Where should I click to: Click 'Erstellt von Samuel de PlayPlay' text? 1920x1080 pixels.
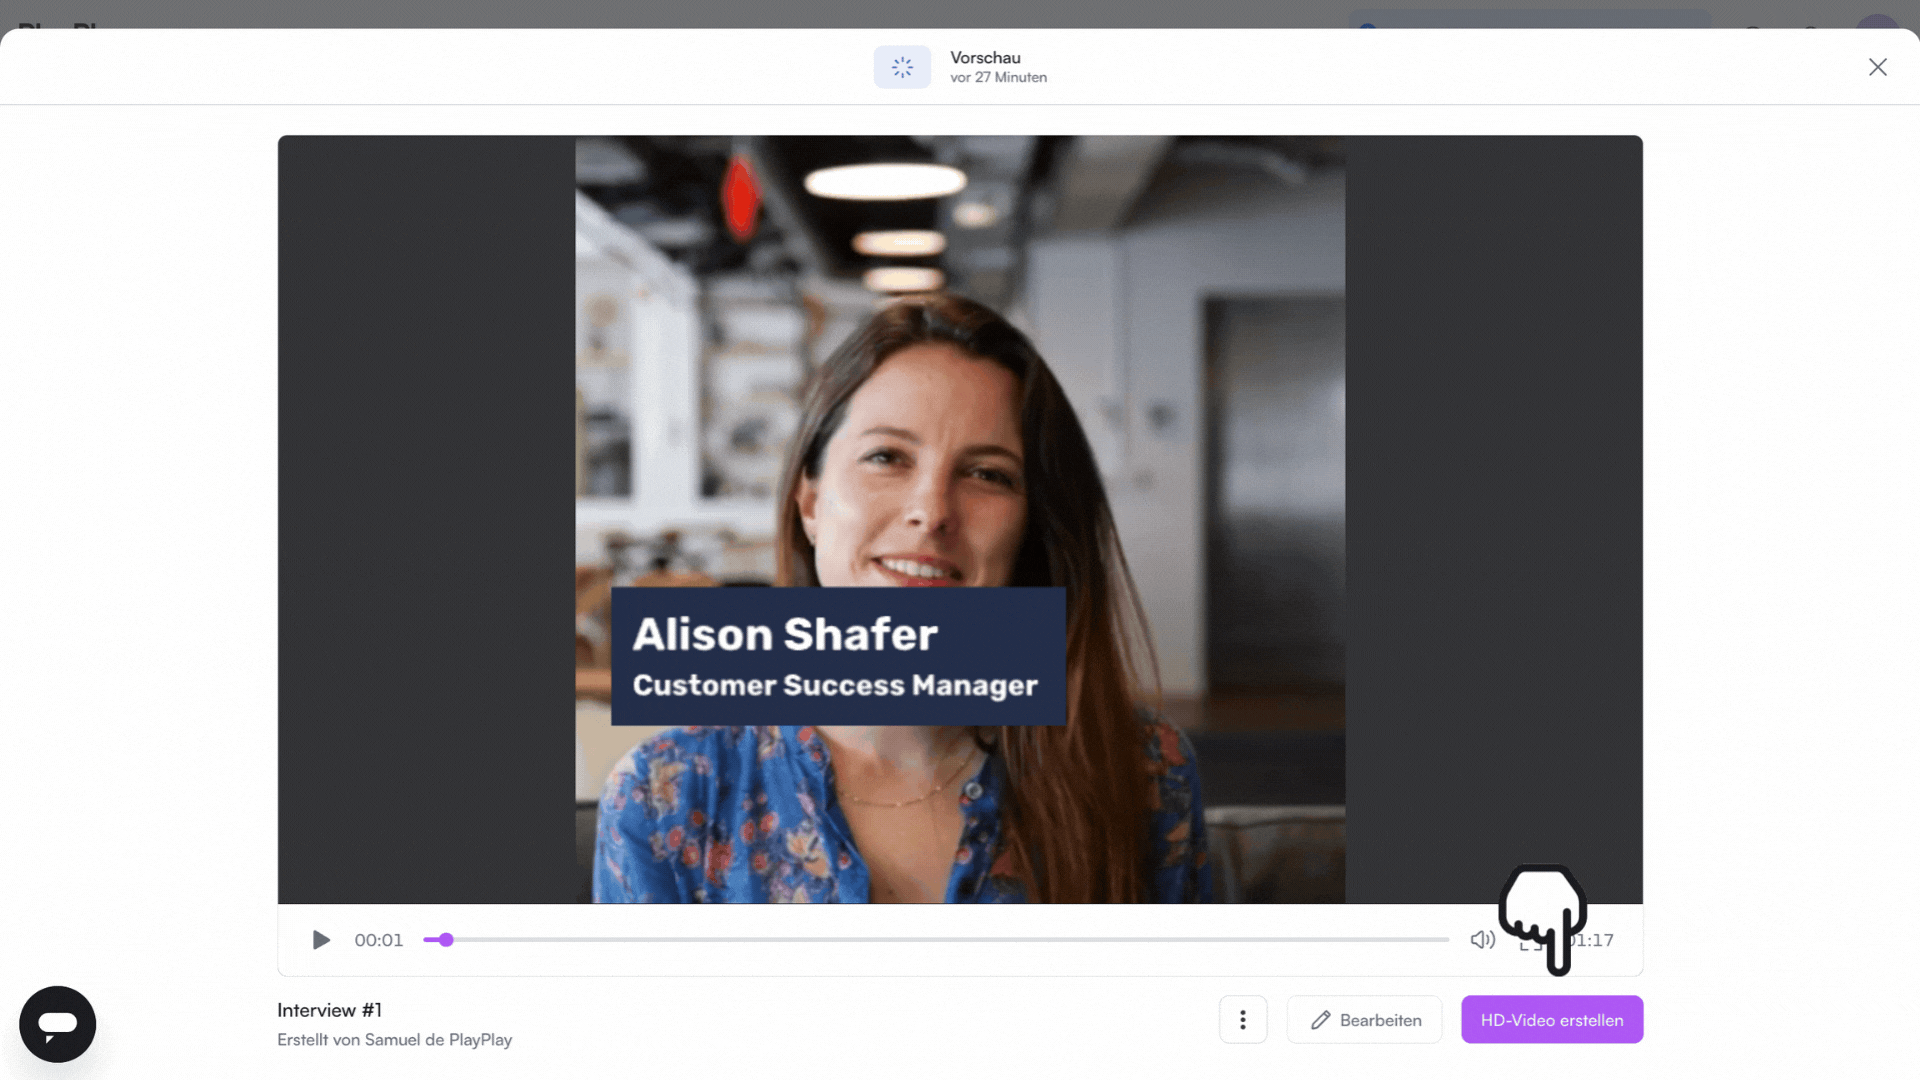pos(394,1040)
